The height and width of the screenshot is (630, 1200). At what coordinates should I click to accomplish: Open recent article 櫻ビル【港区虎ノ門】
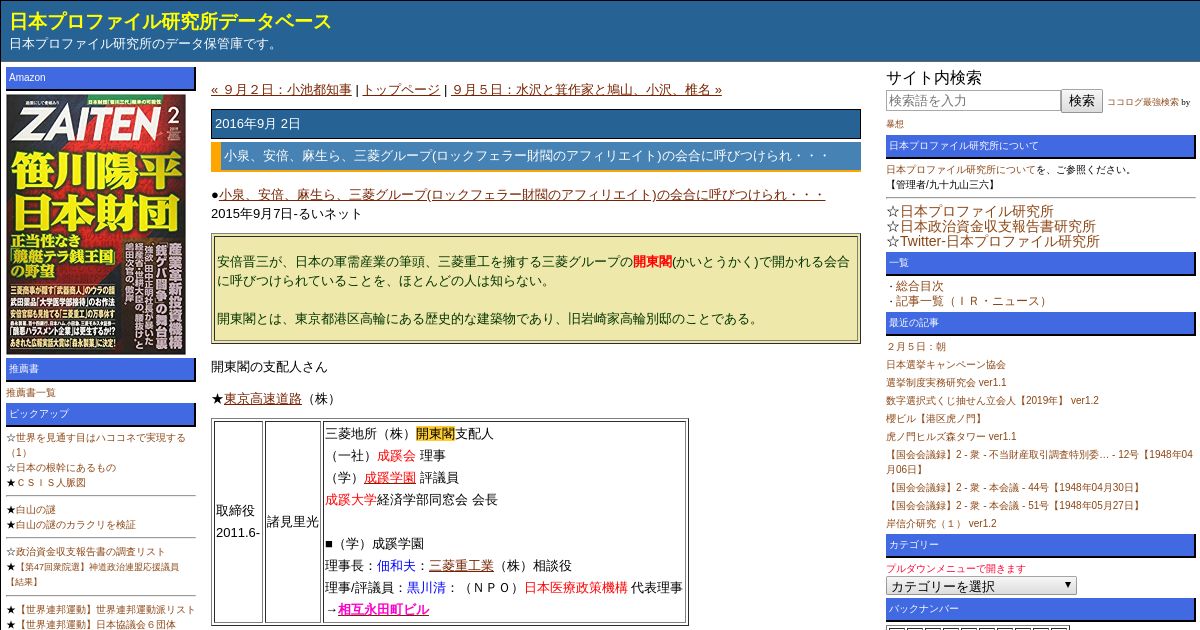coord(934,419)
